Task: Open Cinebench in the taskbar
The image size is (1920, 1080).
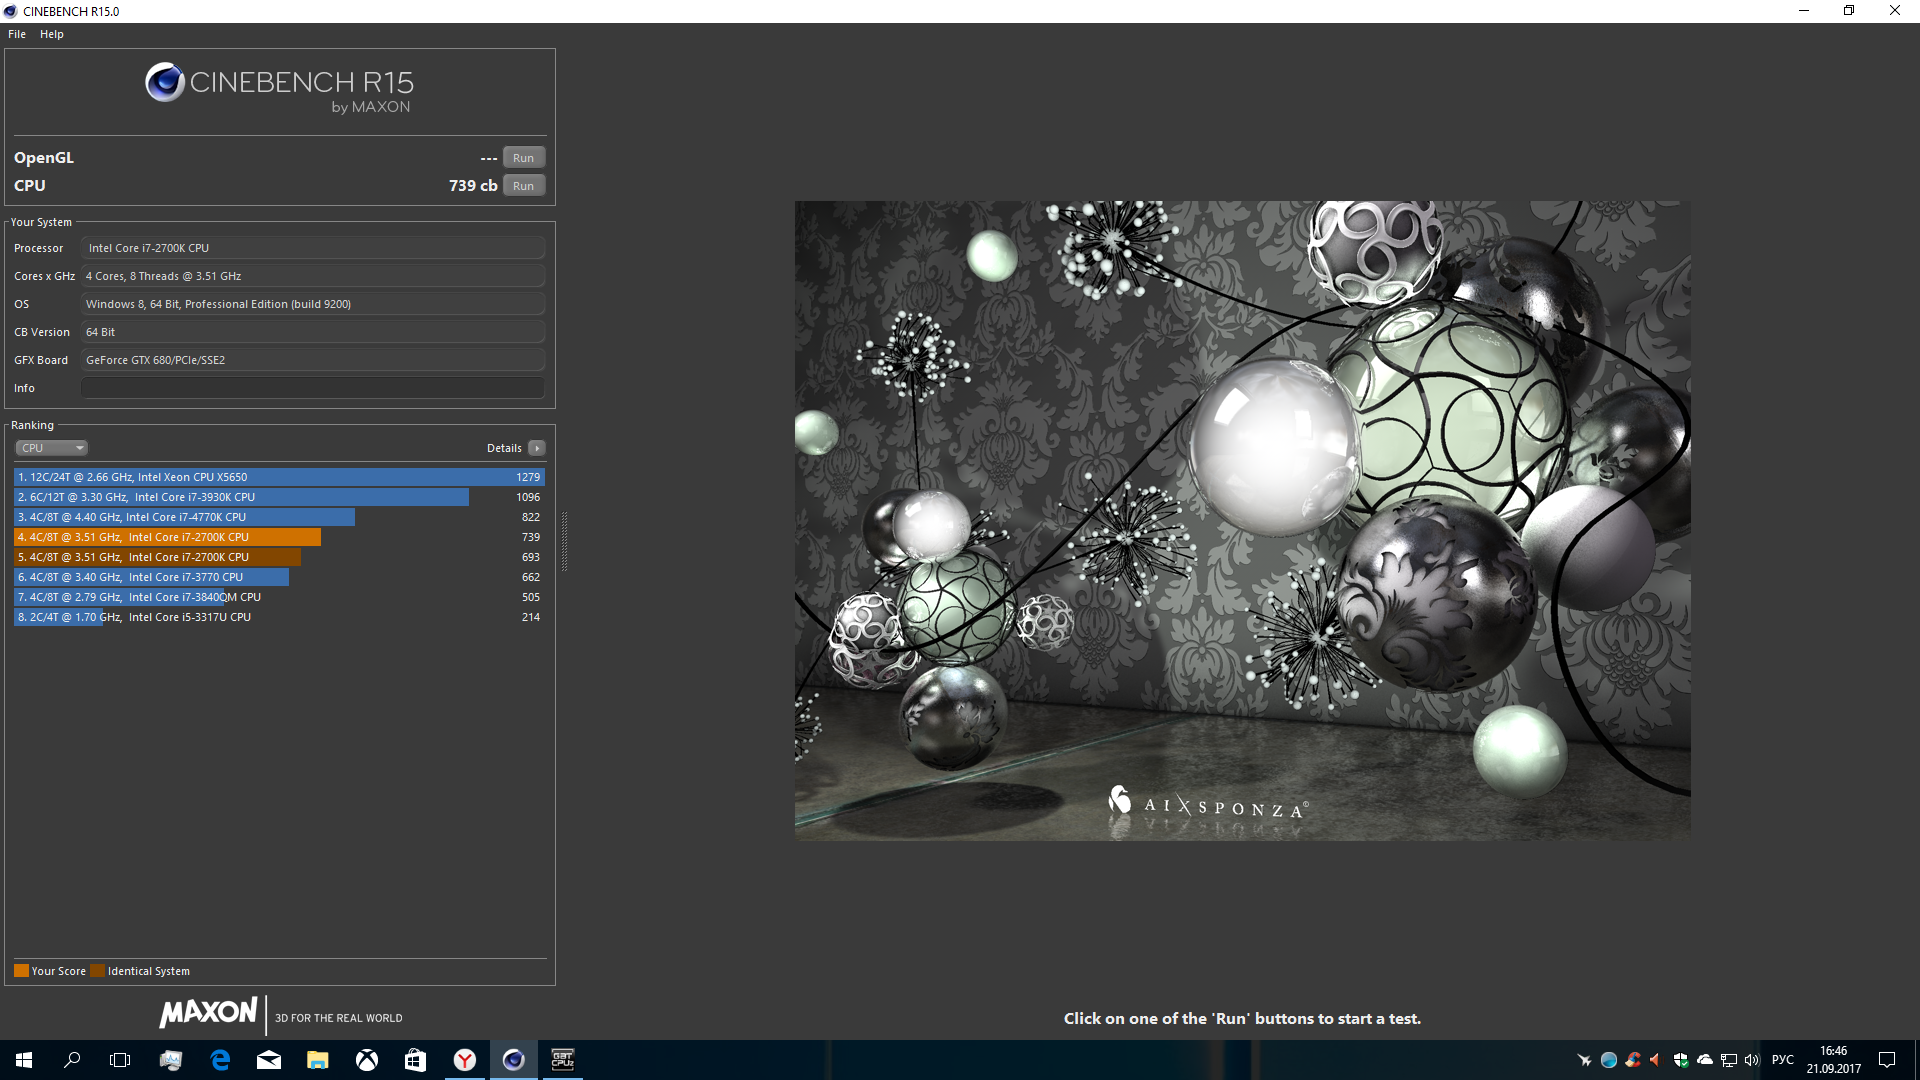Action: coord(513,1060)
